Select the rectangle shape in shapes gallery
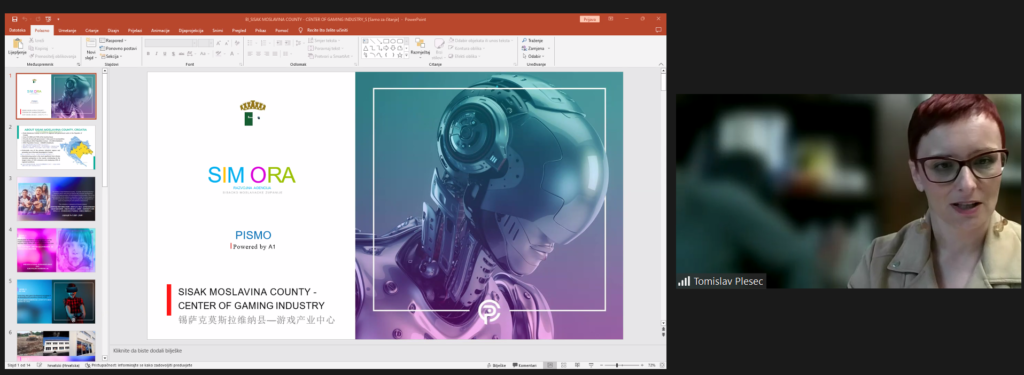The height and width of the screenshot is (375, 1024). tap(386, 41)
